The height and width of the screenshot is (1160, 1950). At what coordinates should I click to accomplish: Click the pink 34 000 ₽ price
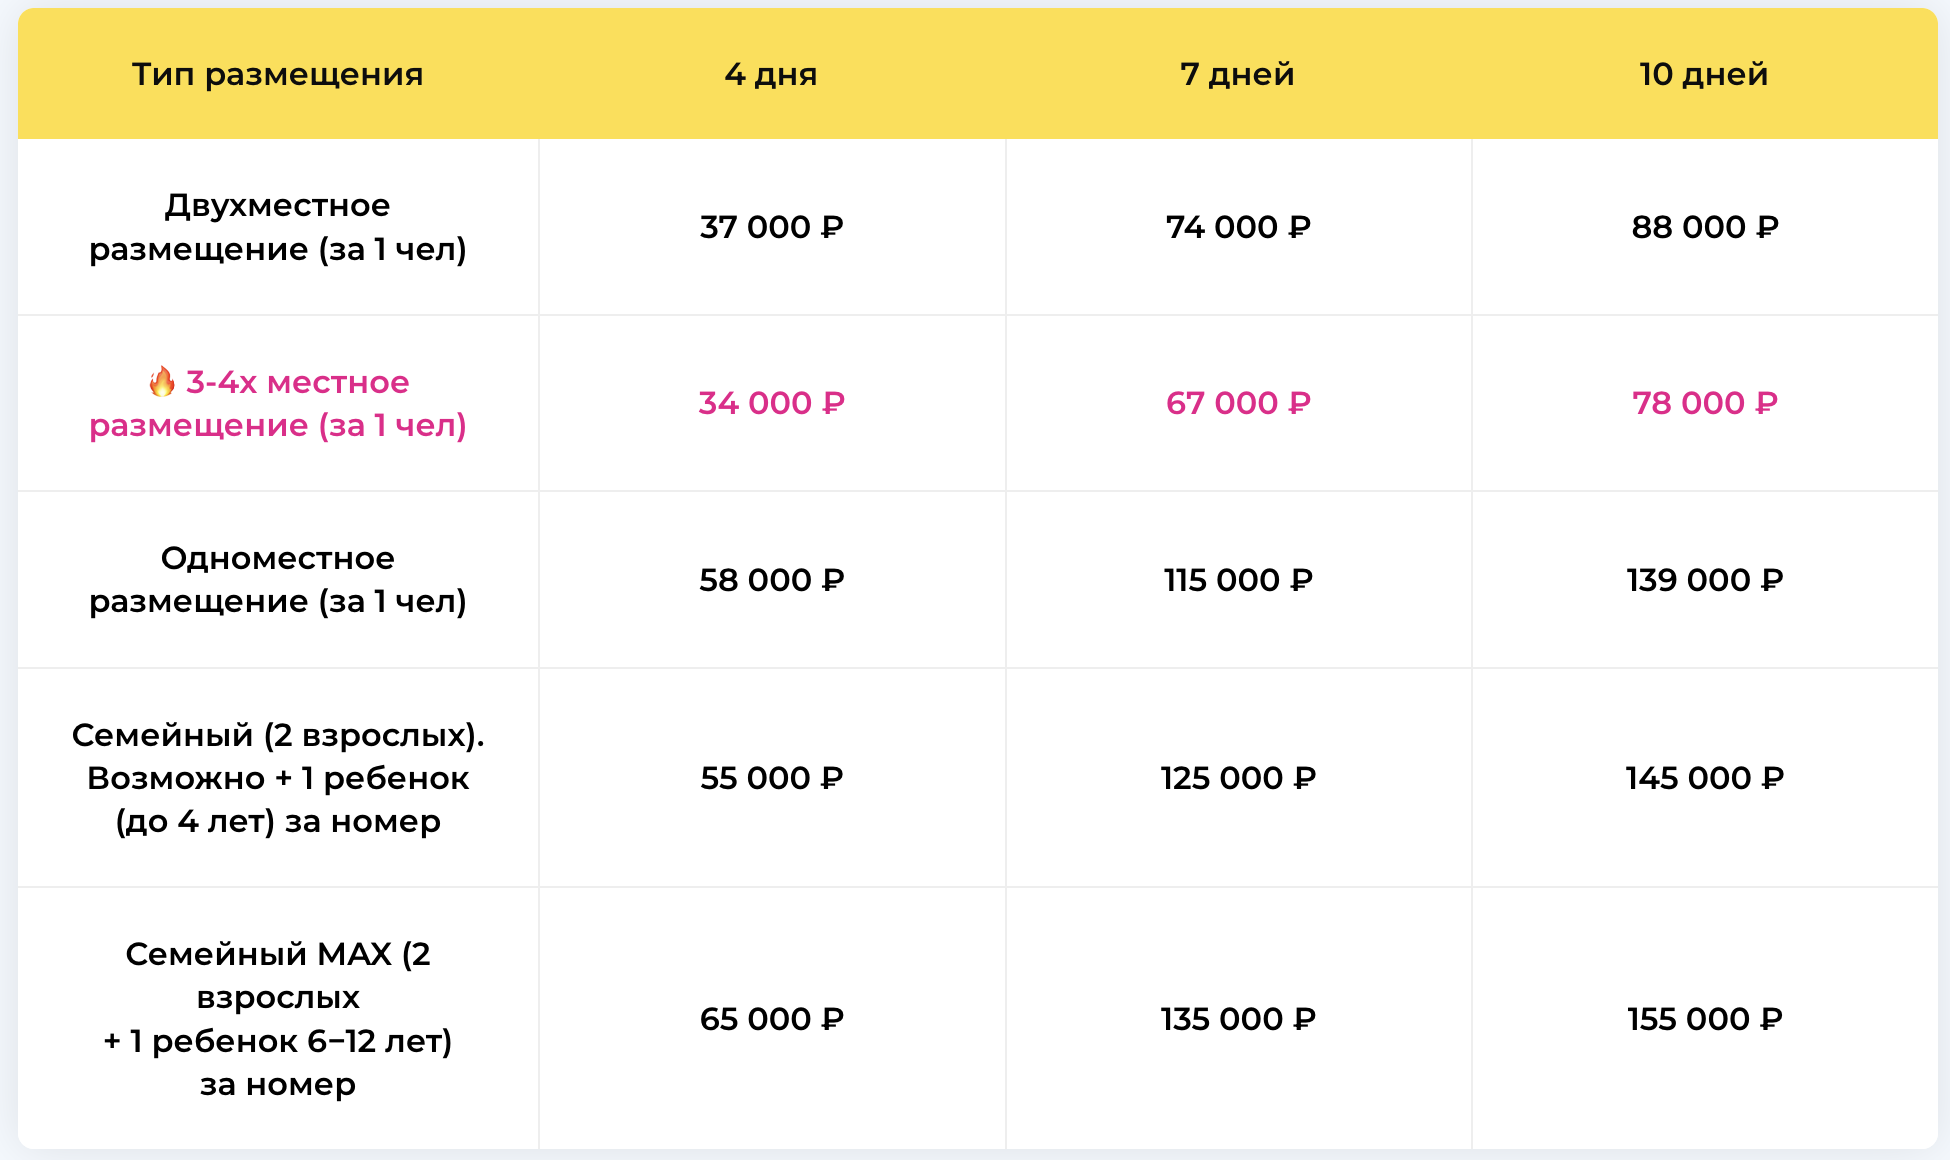point(771,403)
